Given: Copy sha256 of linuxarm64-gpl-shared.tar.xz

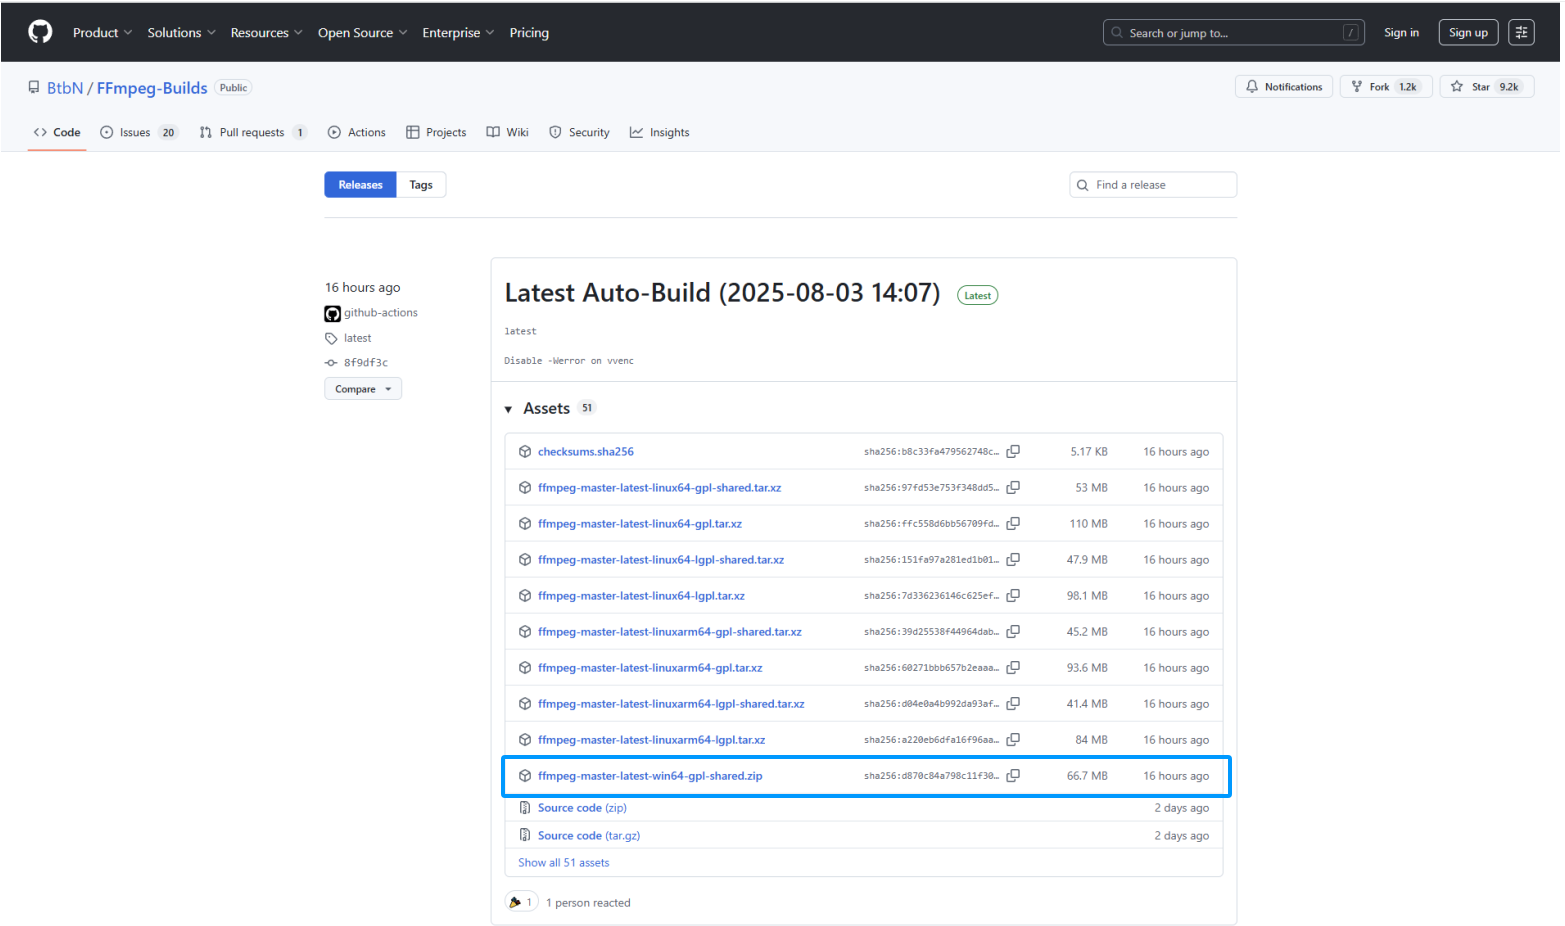Looking at the screenshot, I should pyautogui.click(x=1013, y=632).
